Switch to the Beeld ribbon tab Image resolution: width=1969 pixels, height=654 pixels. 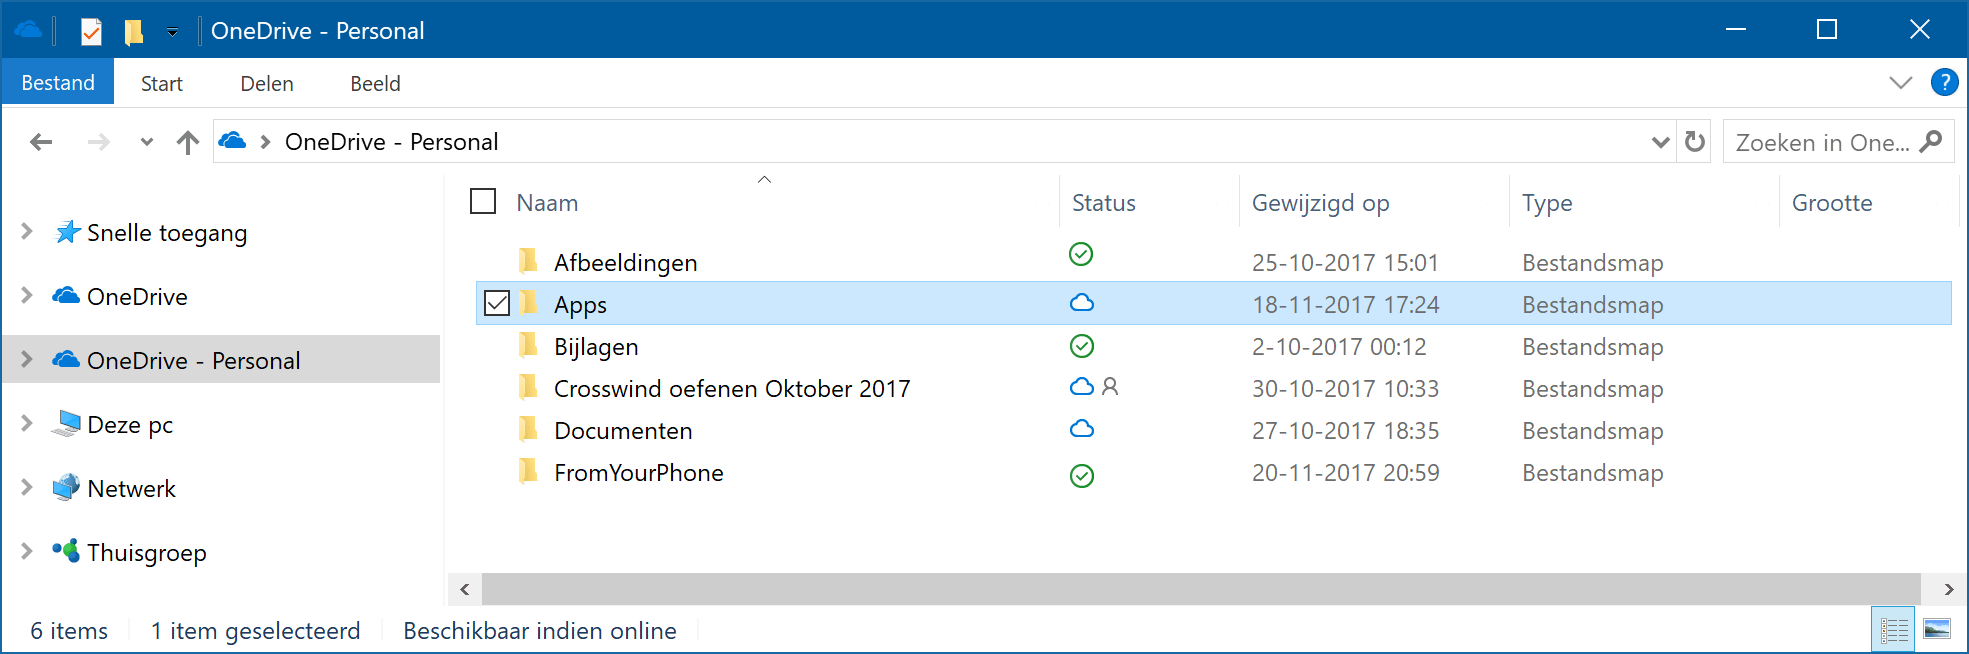[x=375, y=84]
